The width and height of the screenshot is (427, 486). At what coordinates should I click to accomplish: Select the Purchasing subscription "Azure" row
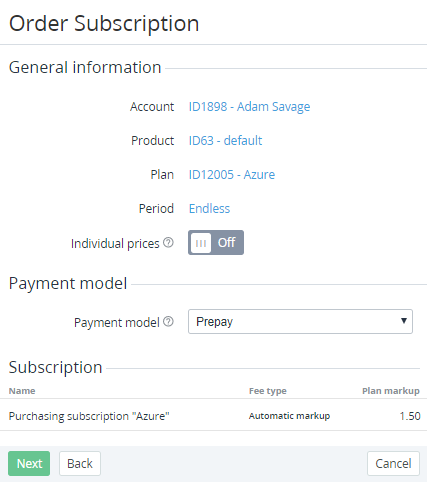click(213, 415)
